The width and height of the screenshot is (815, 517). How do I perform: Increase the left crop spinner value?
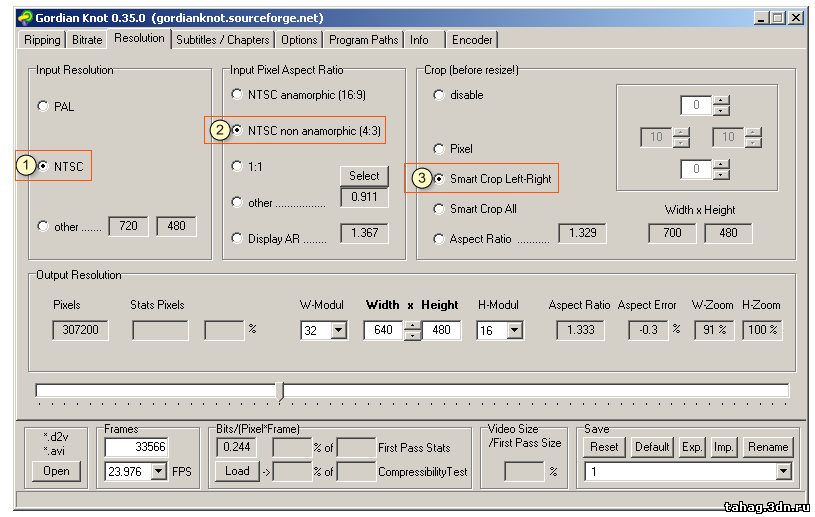point(681,132)
